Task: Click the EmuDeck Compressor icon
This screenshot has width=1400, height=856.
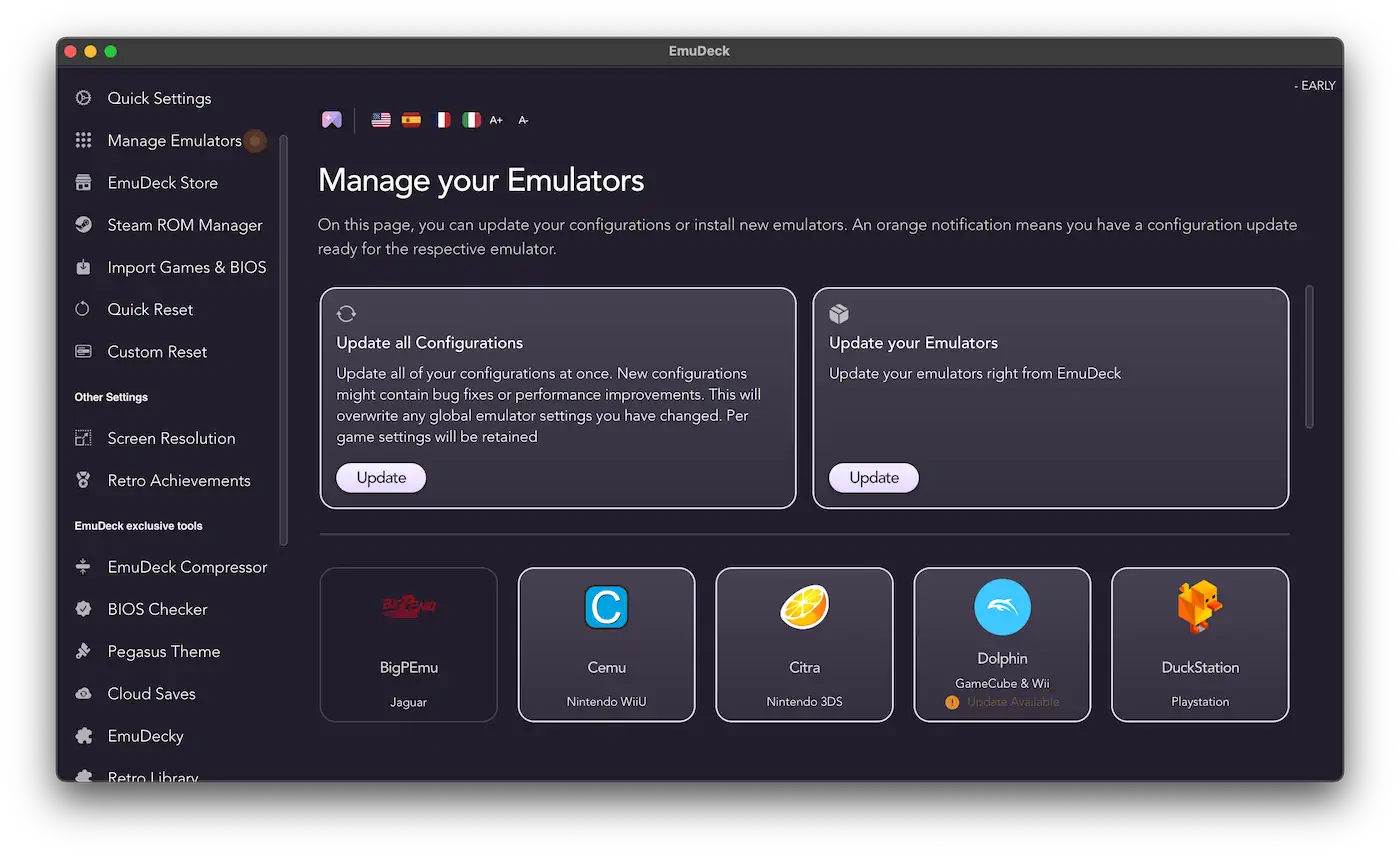Action: [x=84, y=567]
